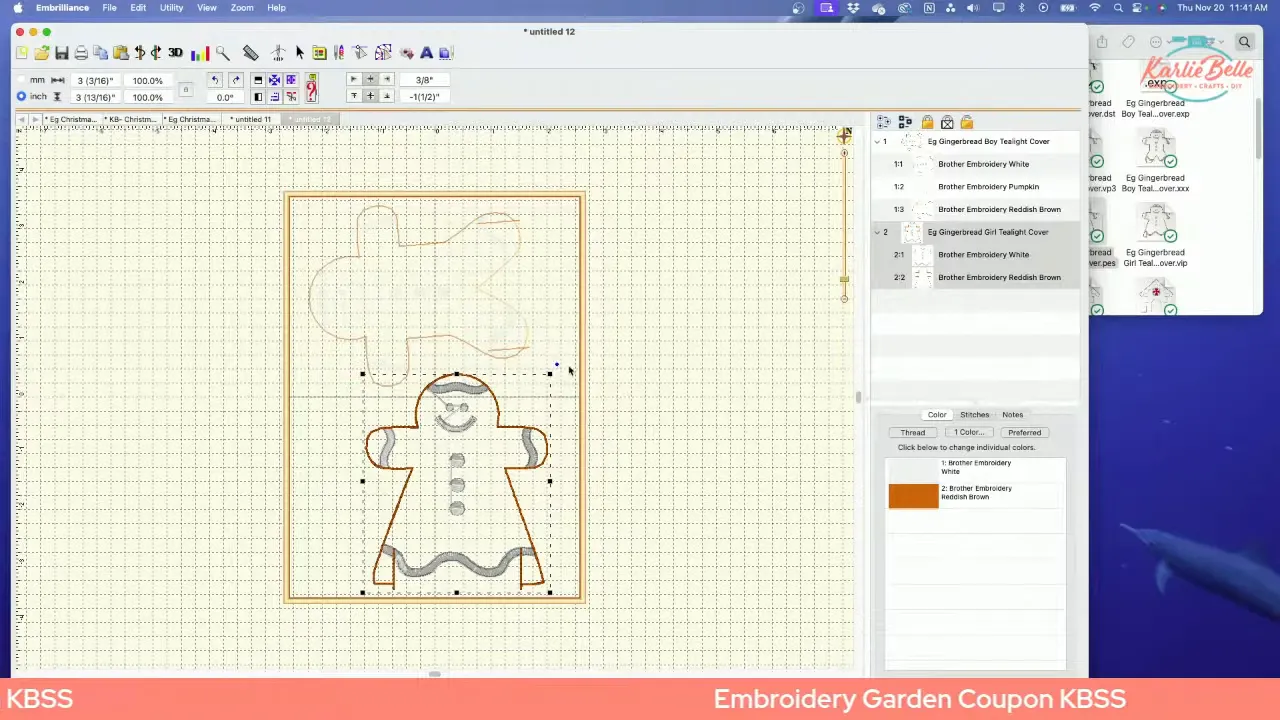Click the align left edge icon

click(353, 79)
